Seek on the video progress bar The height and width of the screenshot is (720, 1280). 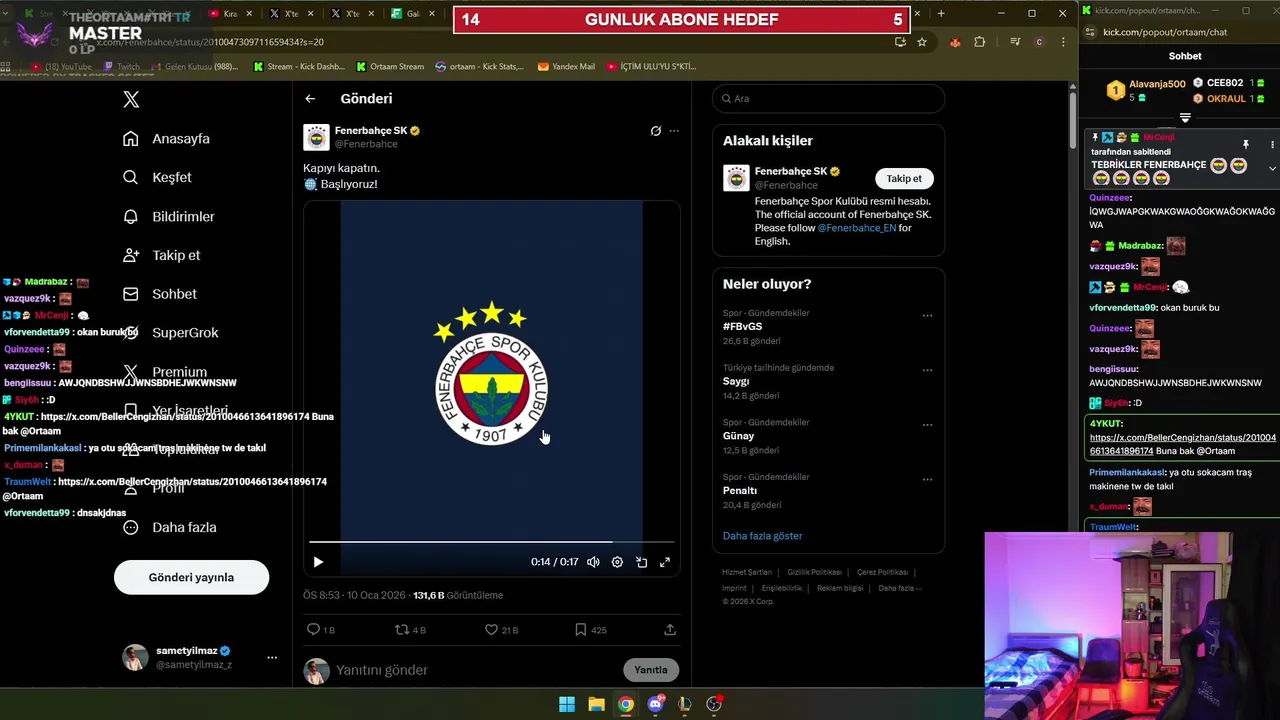tap(490, 542)
